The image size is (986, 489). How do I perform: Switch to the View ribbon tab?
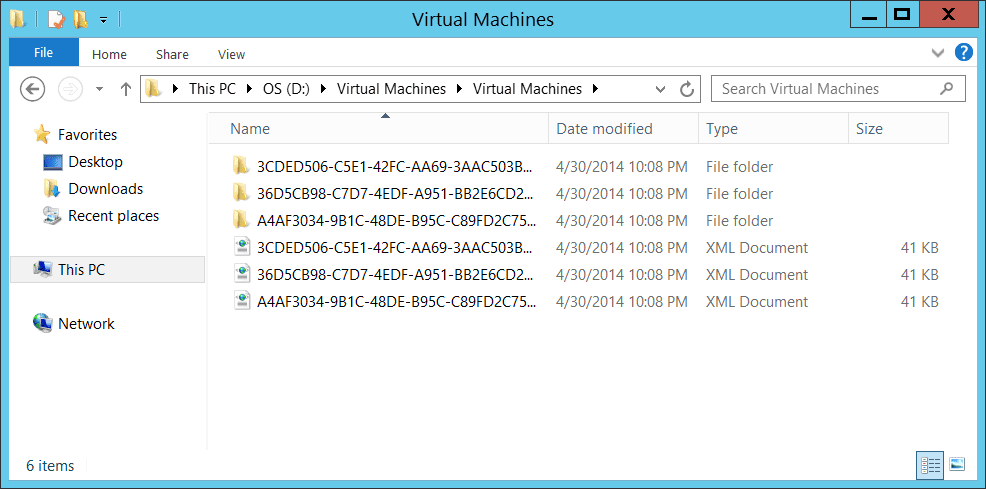coord(231,55)
